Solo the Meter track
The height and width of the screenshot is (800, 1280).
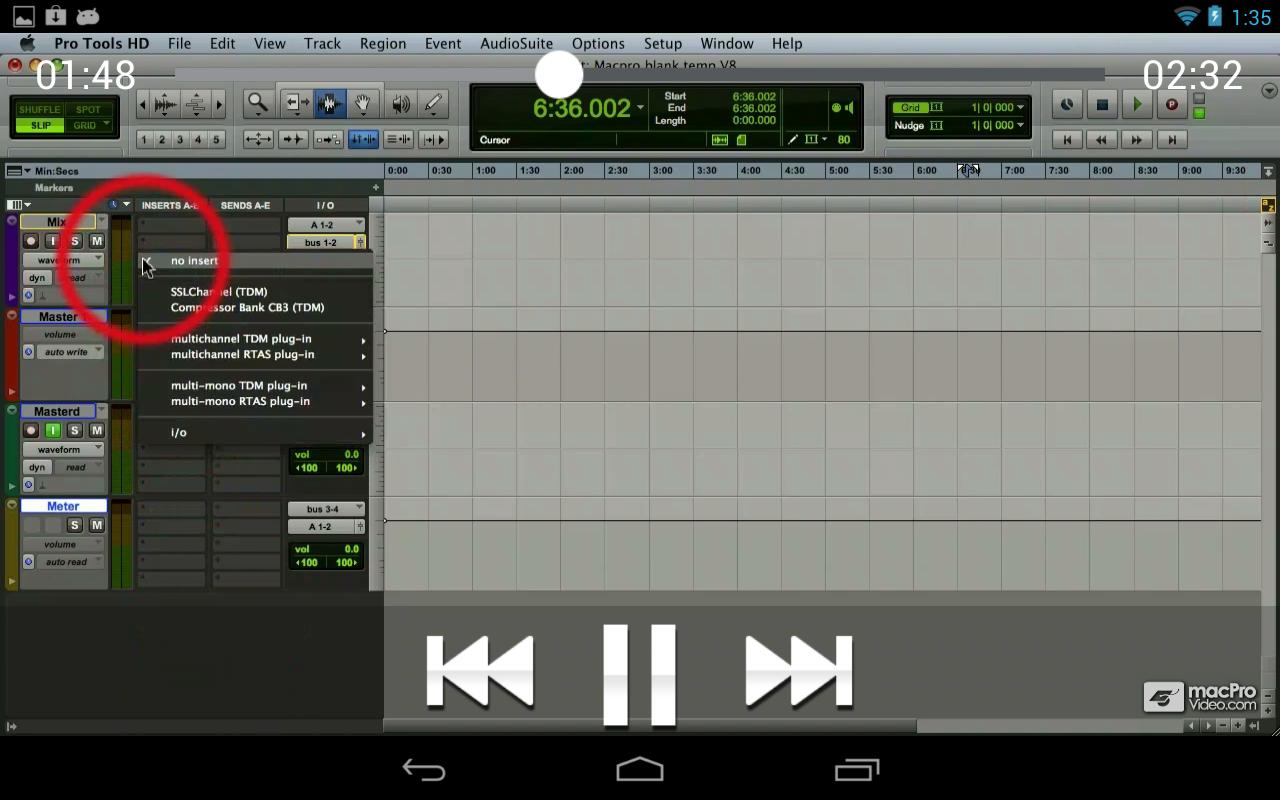(x=74, y=525)
